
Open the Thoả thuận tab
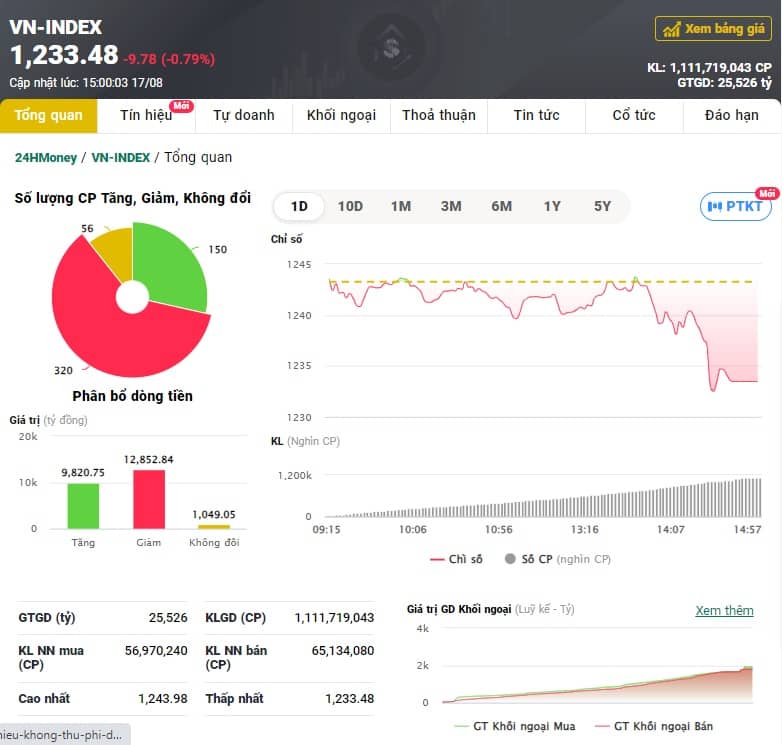click(x=439, y=115)
